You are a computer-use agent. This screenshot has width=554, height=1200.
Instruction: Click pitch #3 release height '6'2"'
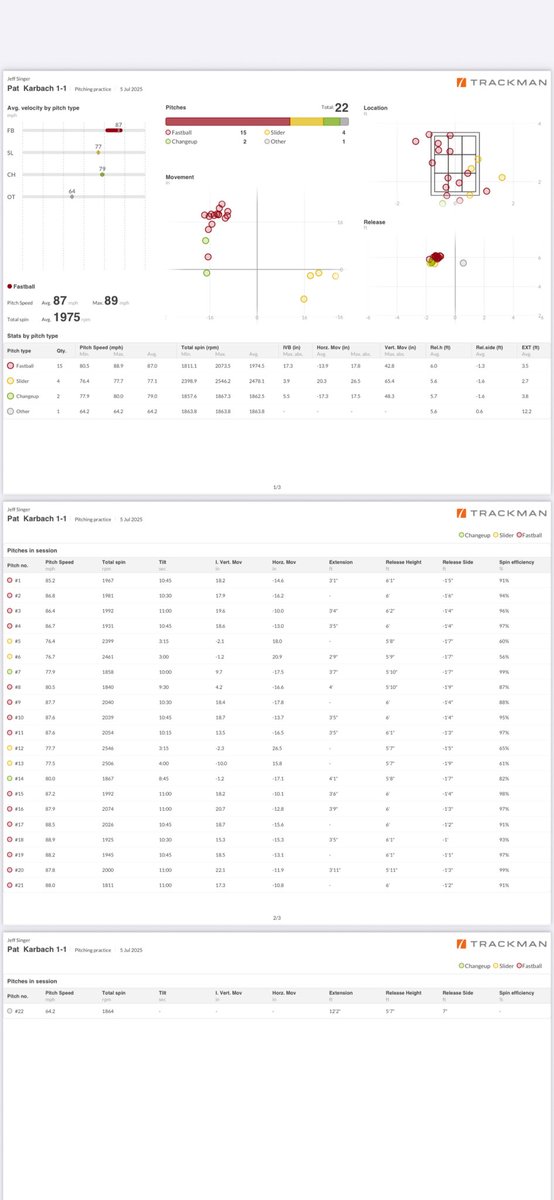391,610
